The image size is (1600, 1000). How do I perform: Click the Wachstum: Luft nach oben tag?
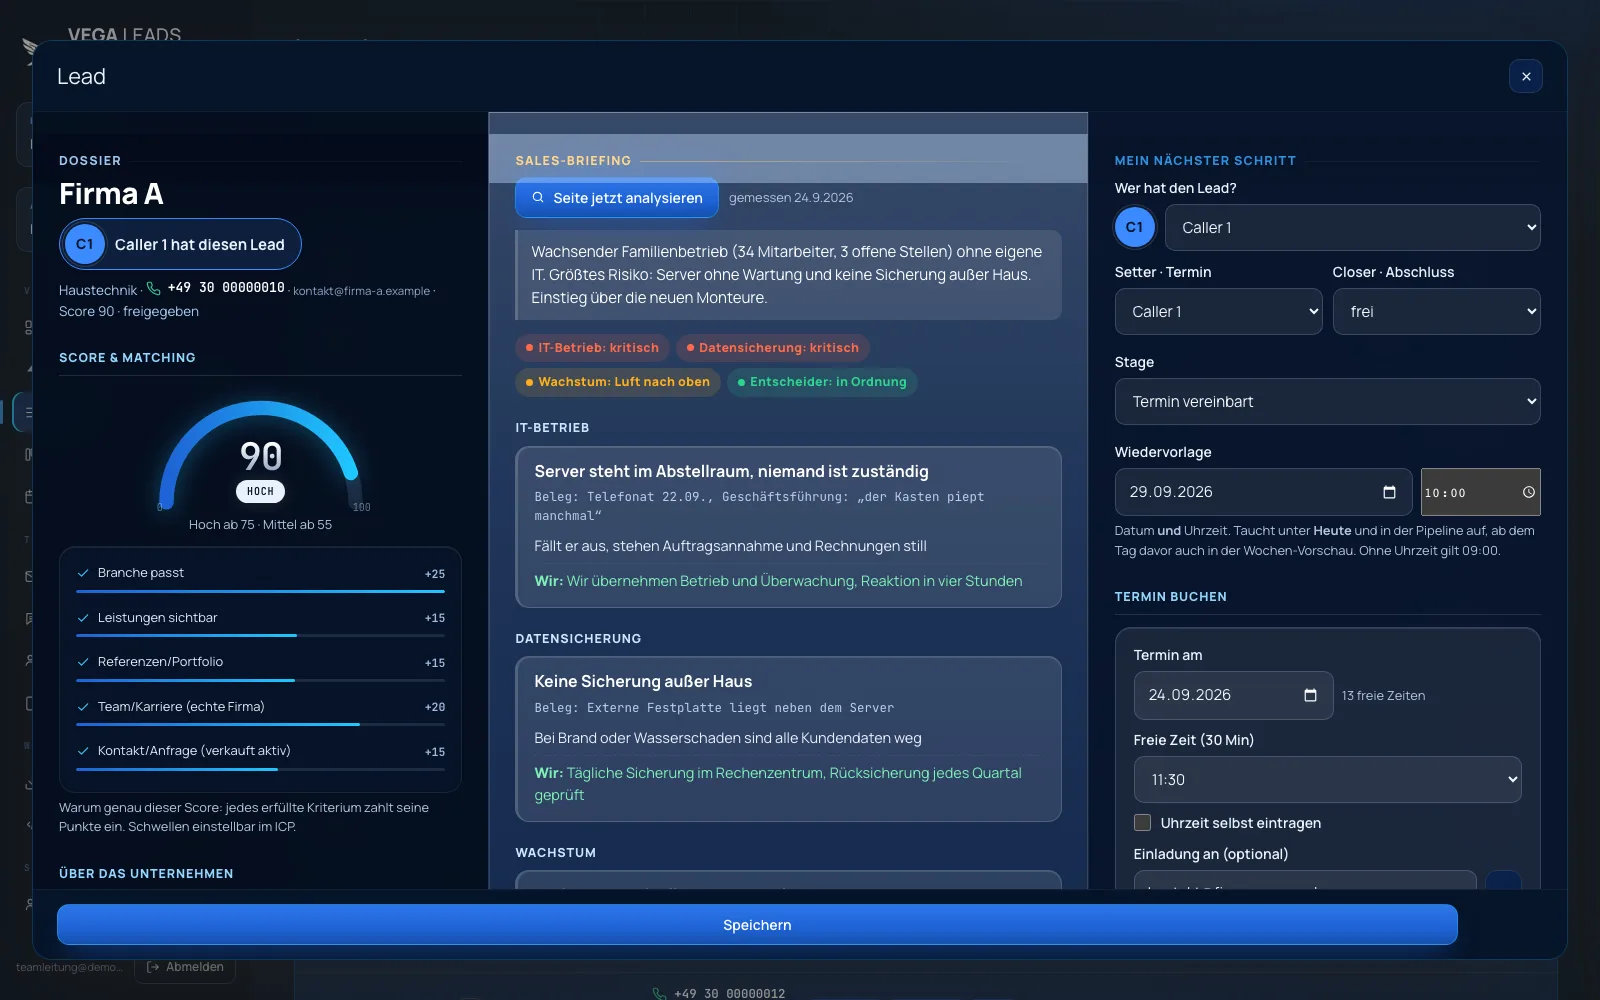618,382
